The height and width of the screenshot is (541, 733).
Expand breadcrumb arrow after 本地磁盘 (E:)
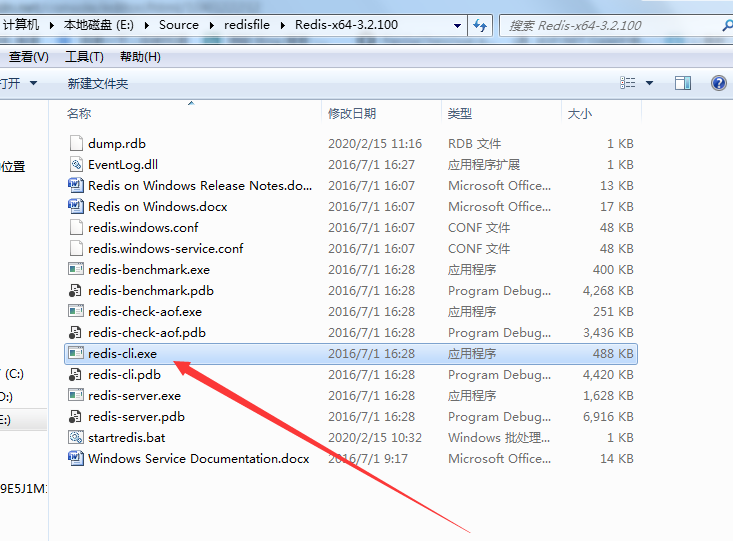point(147,25)
